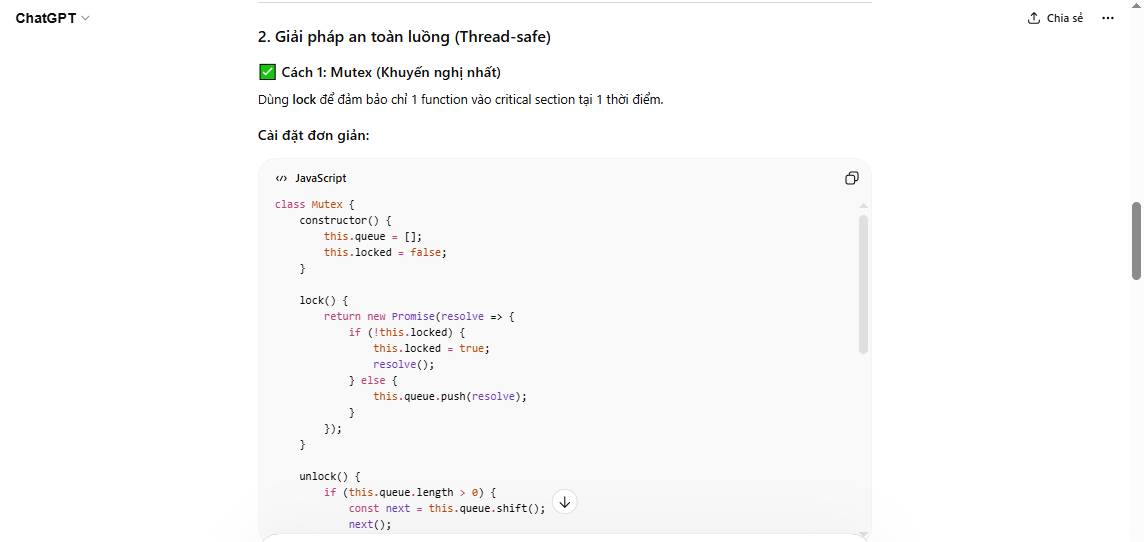Screen dimensions: 1144x542
Task: Click the code block scroll-up arrow
Action: coord(863,205)
